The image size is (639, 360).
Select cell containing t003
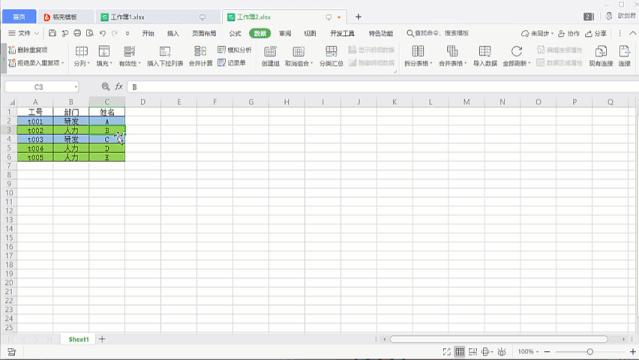point(35,139)
